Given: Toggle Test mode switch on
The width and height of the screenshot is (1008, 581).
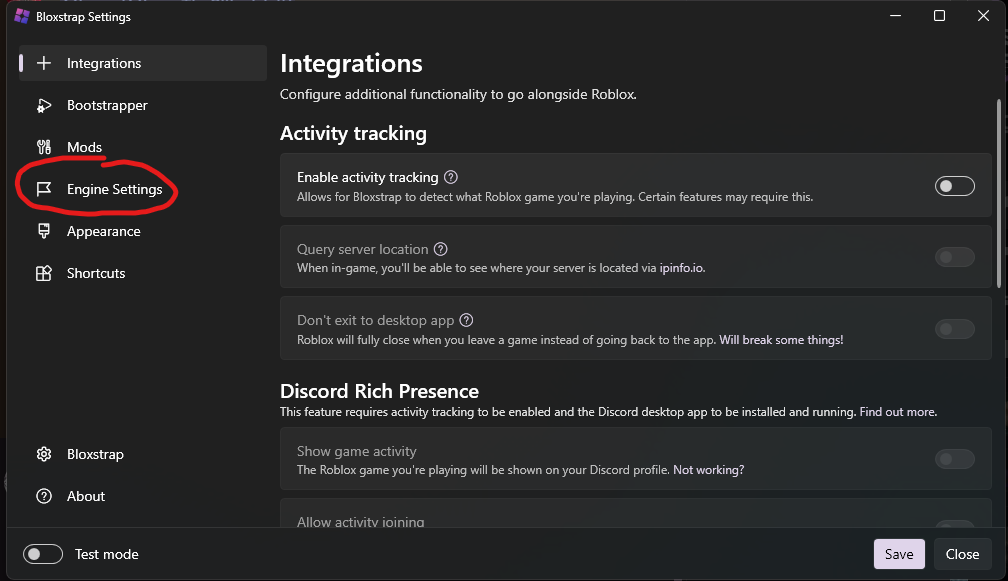Looking at the screenshot, I should click(43, 554).
